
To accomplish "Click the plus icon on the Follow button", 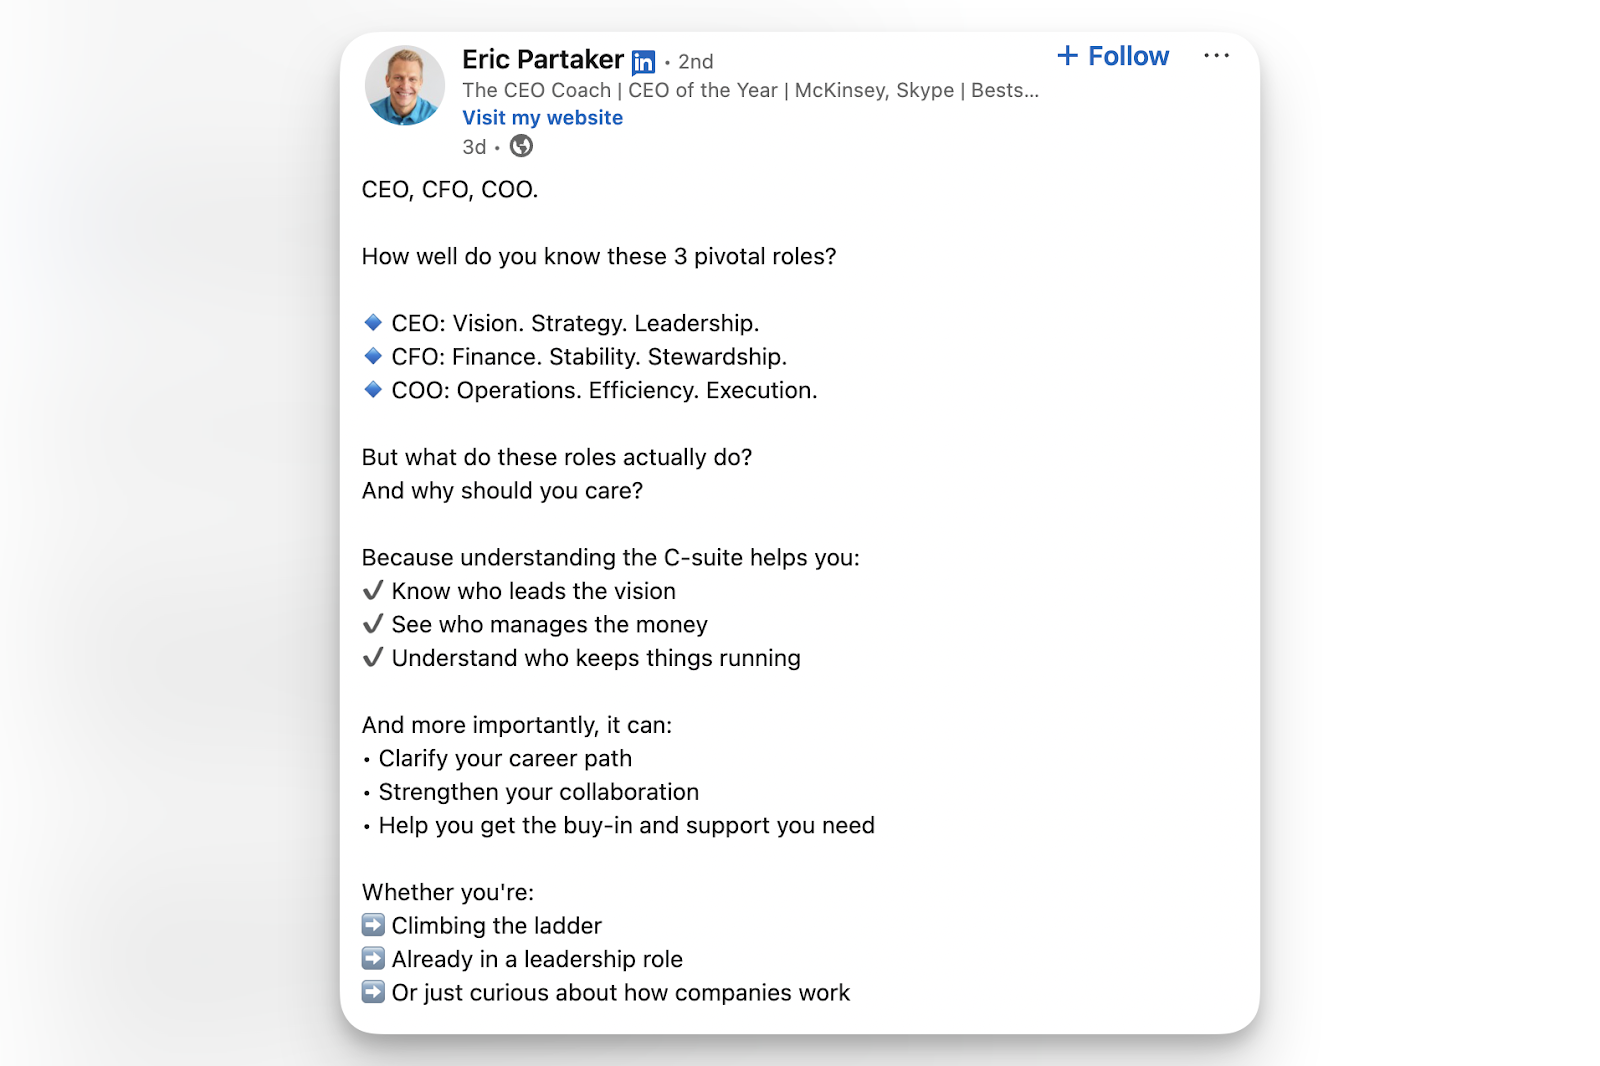I will pos(1068,56).
